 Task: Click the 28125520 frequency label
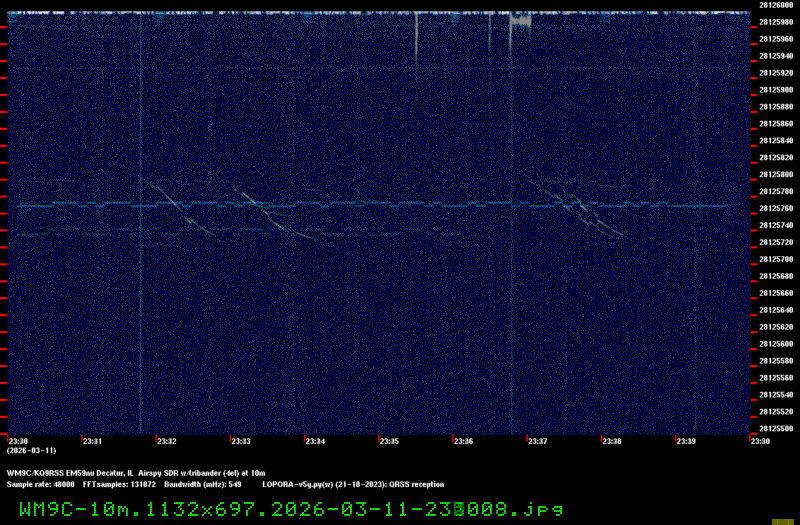click(x=776, y=411)
